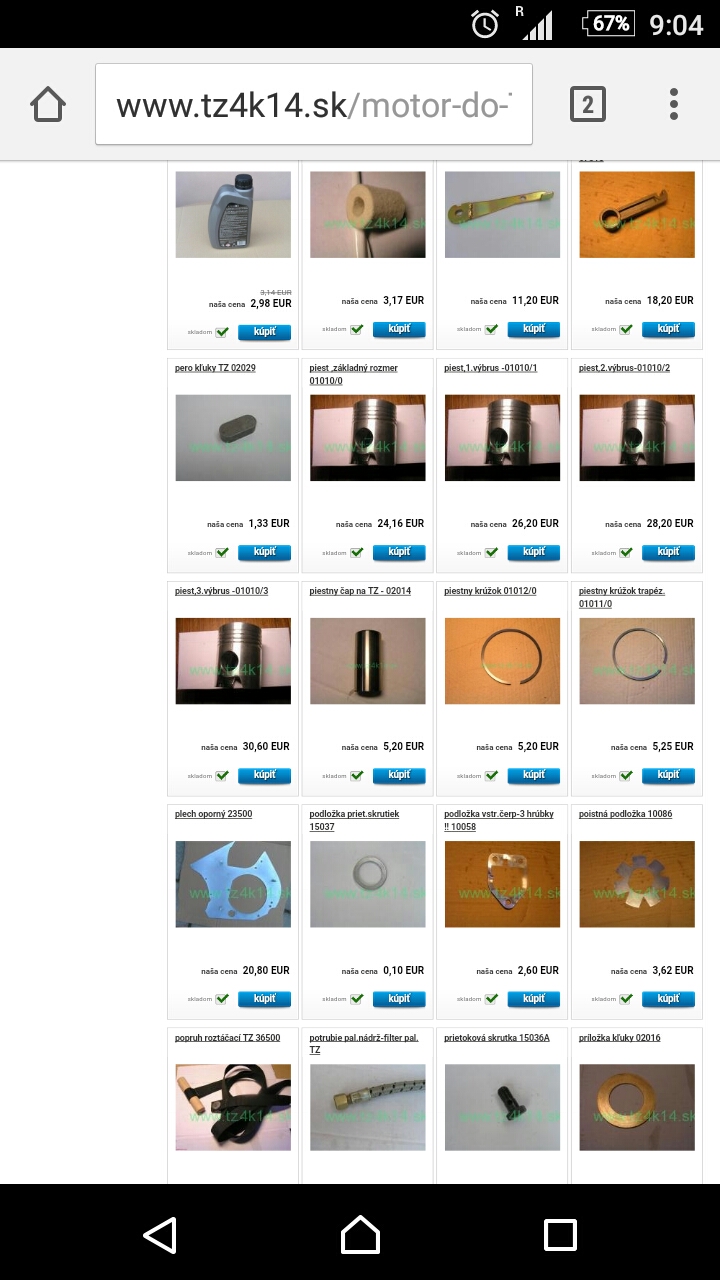Tap the Android back navigation button
720x1280 pixels.
(160, 1235)
